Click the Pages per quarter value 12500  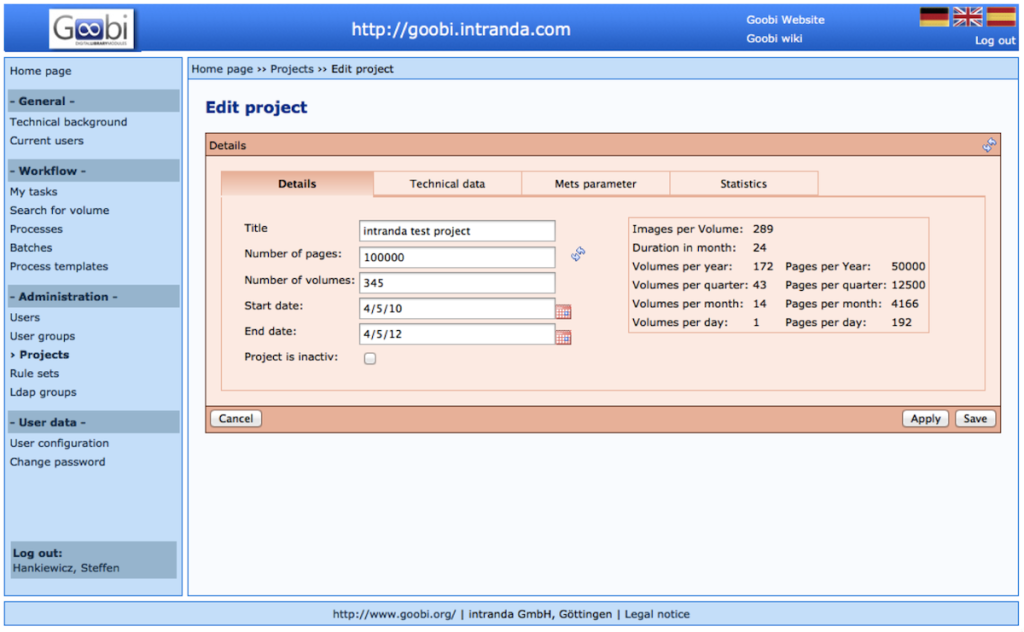tap(908, 285)
